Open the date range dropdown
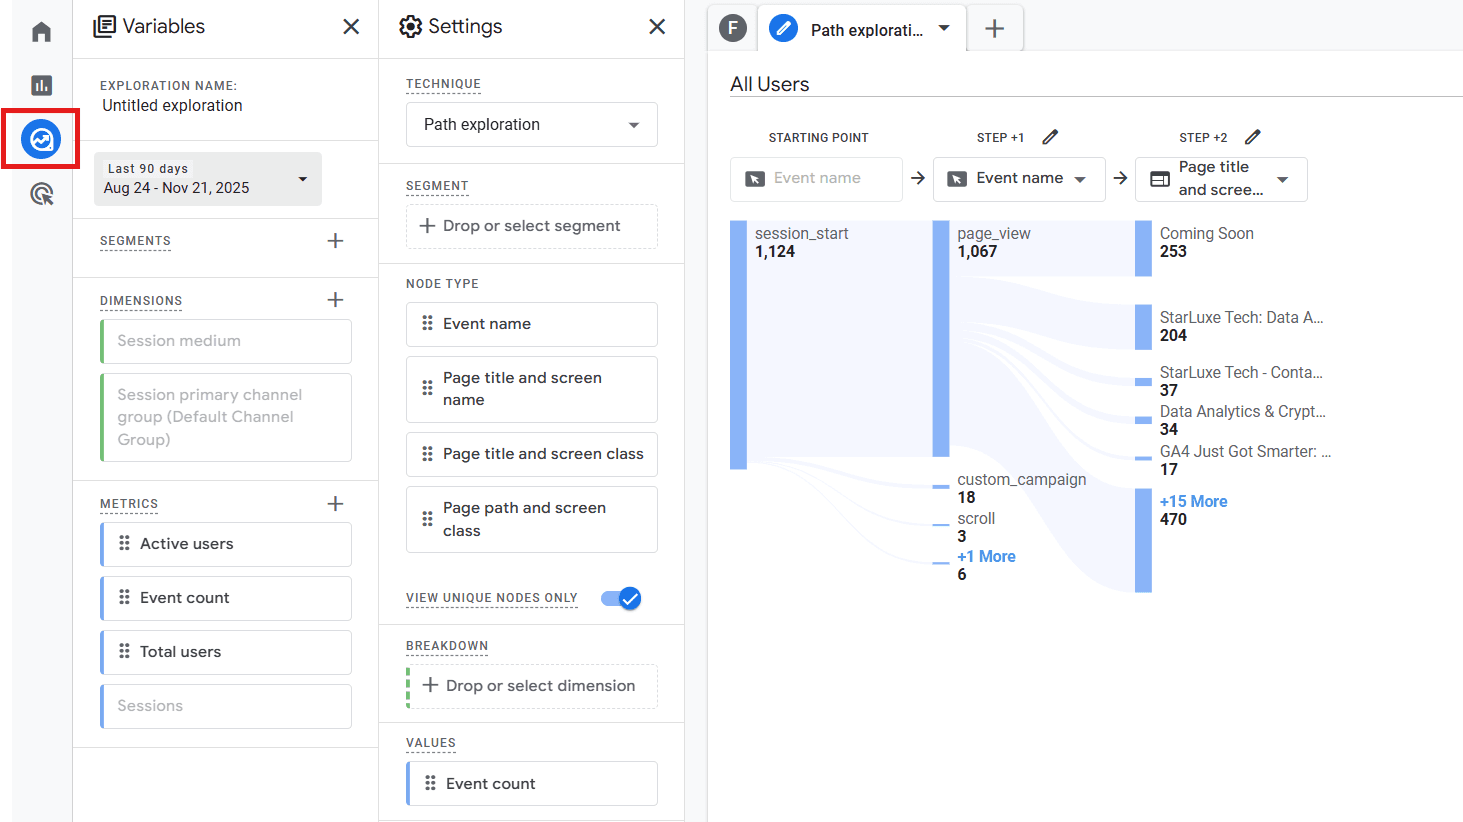 208,179
